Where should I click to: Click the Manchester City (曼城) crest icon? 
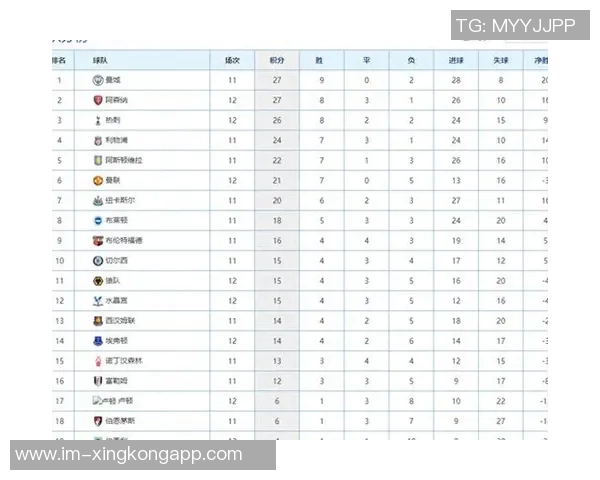(x=97, y=80)
